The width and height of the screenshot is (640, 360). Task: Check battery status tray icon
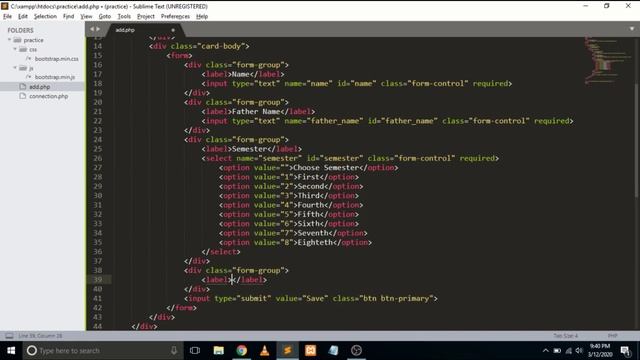tap(557, 351)
